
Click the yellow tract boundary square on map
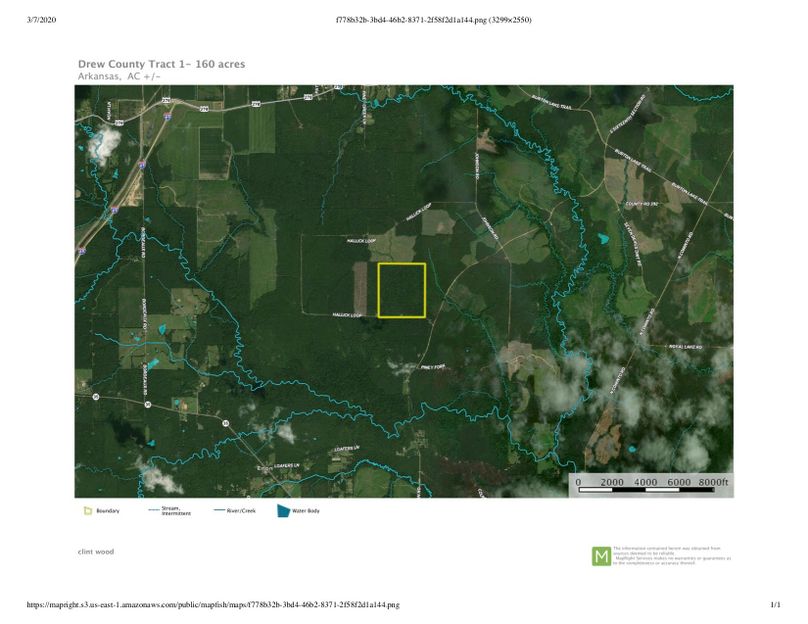click(x=402, y=290)
